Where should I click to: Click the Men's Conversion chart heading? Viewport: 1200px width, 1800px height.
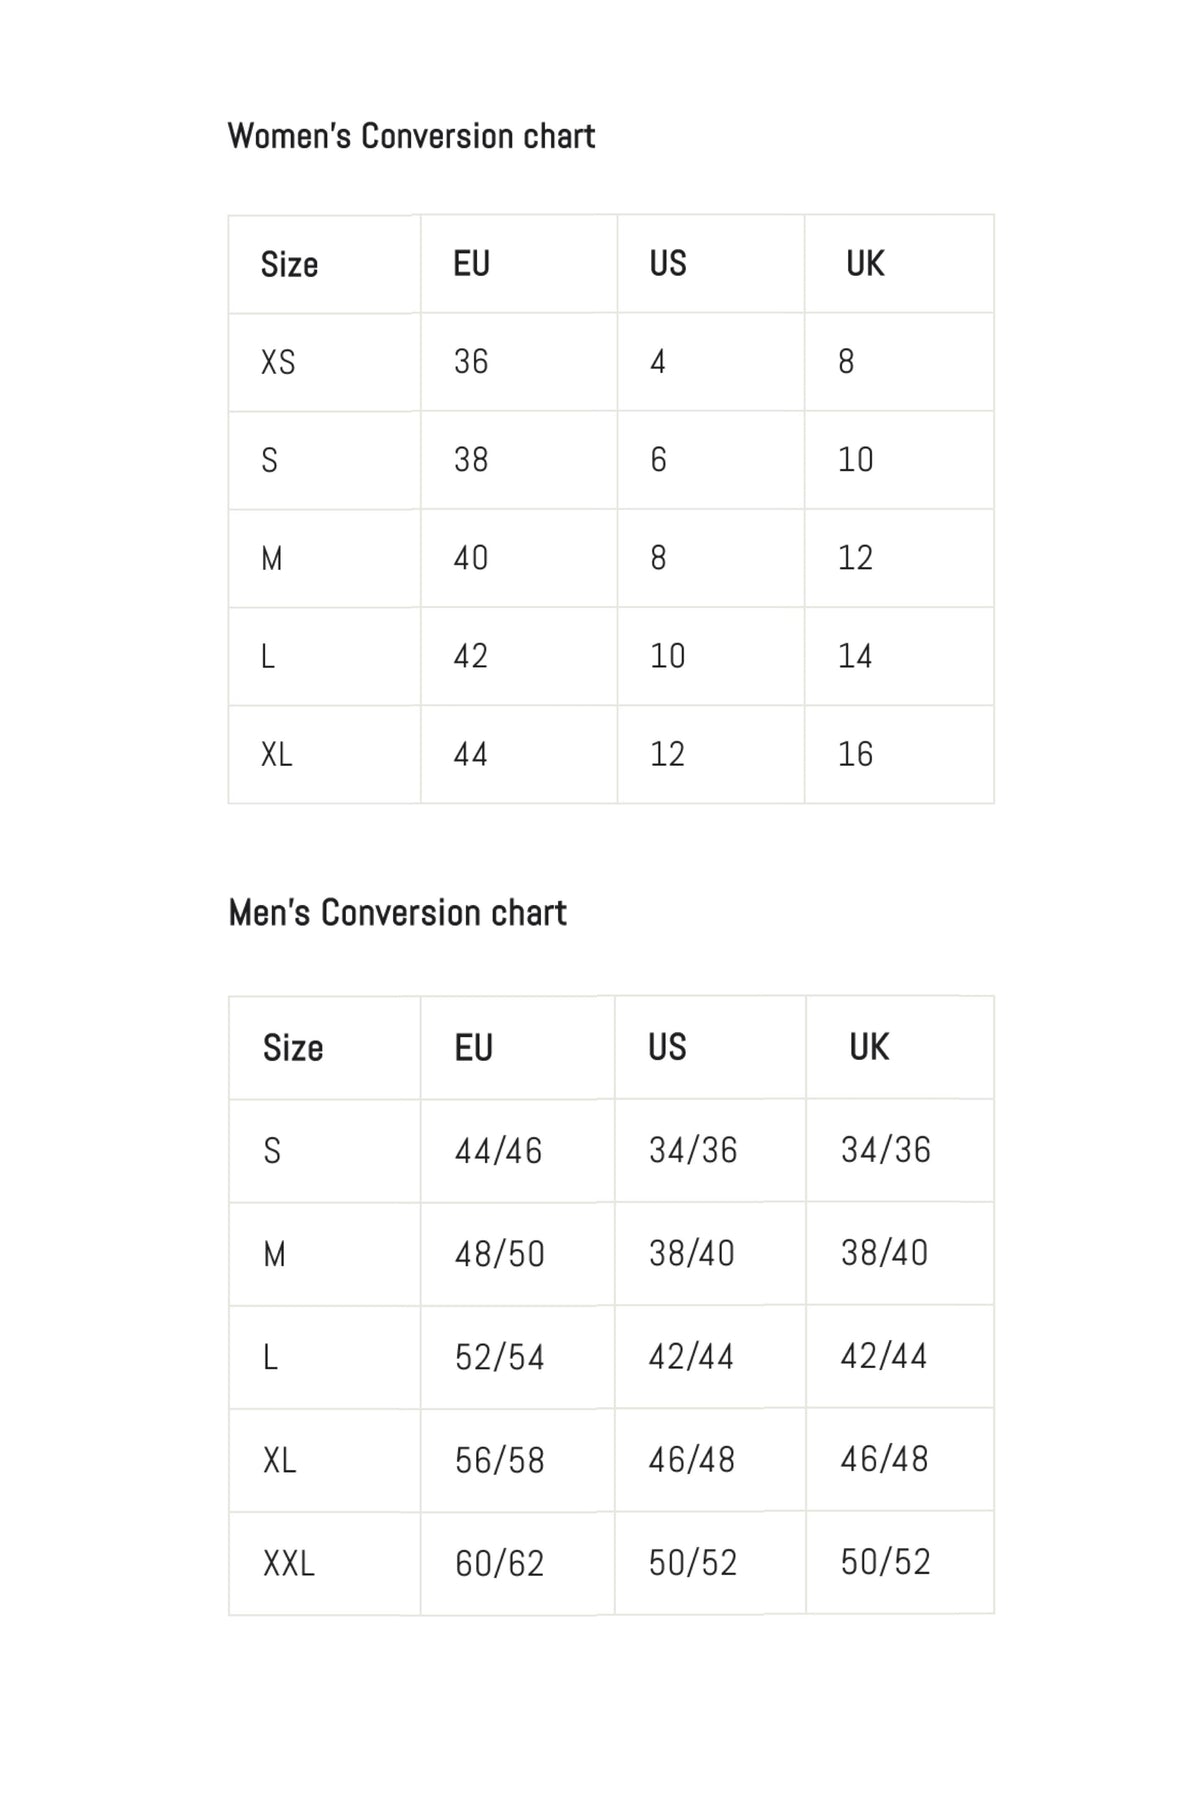(x=397, y=913)
